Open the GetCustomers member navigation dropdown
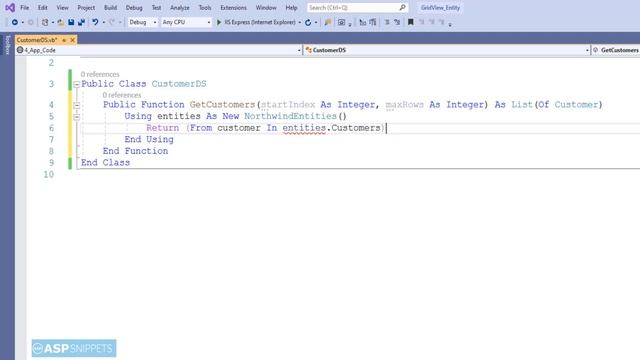640x360 pixels. tap(616, 50)
